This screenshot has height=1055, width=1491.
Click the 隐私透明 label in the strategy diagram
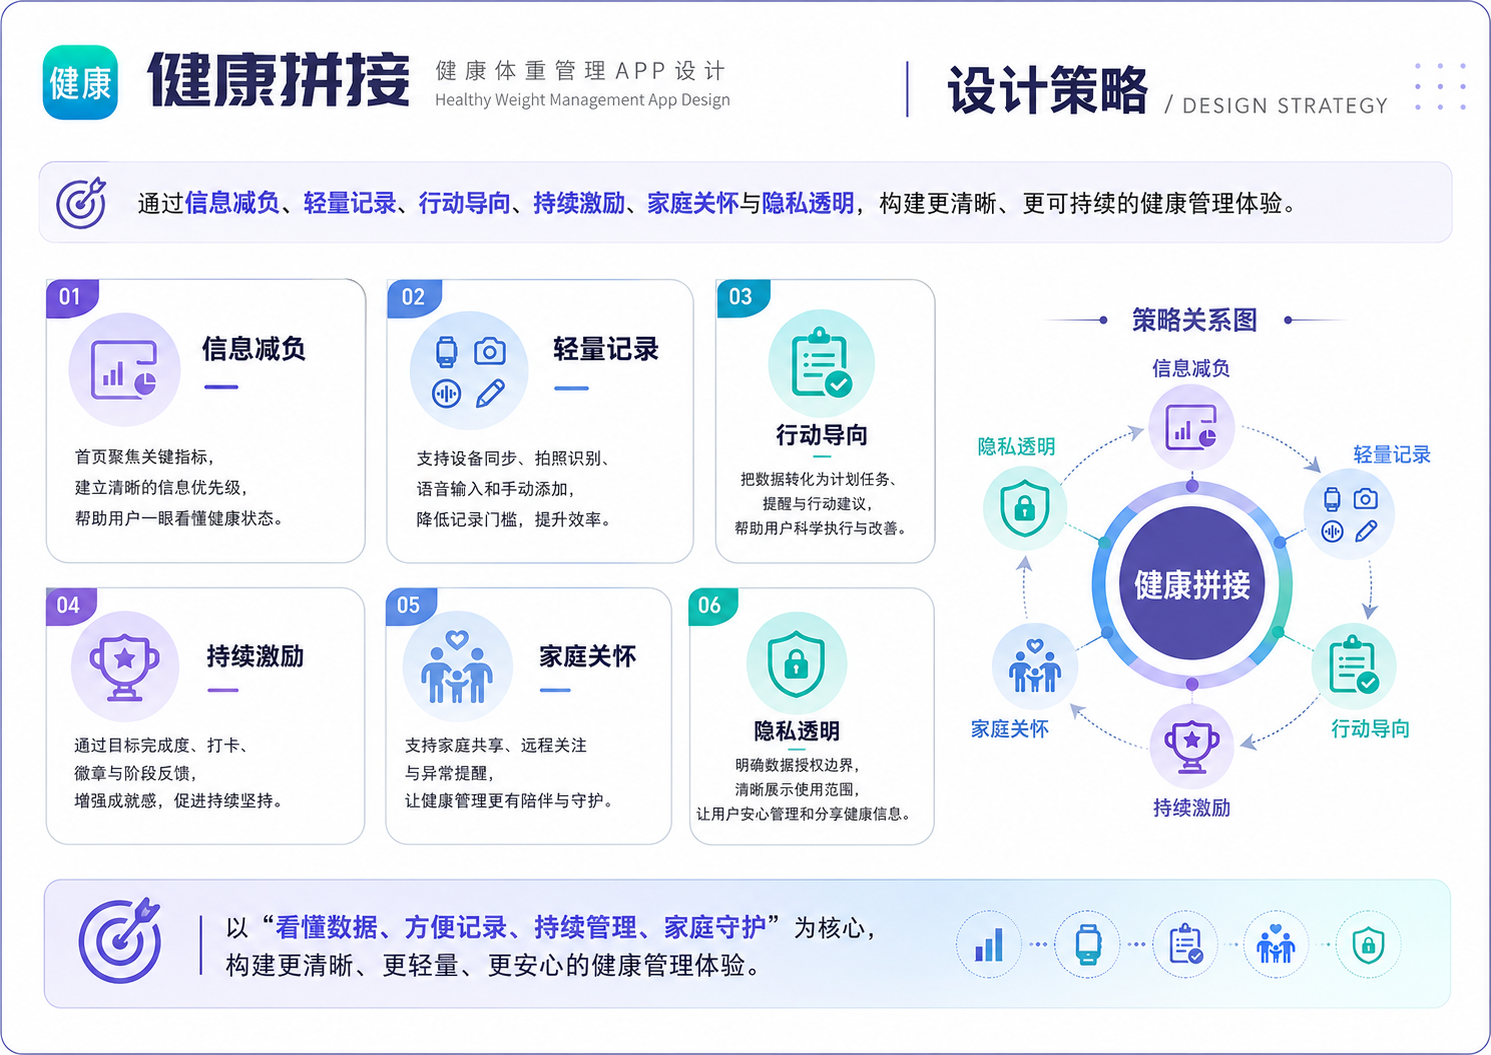(x=1017, y=447)
